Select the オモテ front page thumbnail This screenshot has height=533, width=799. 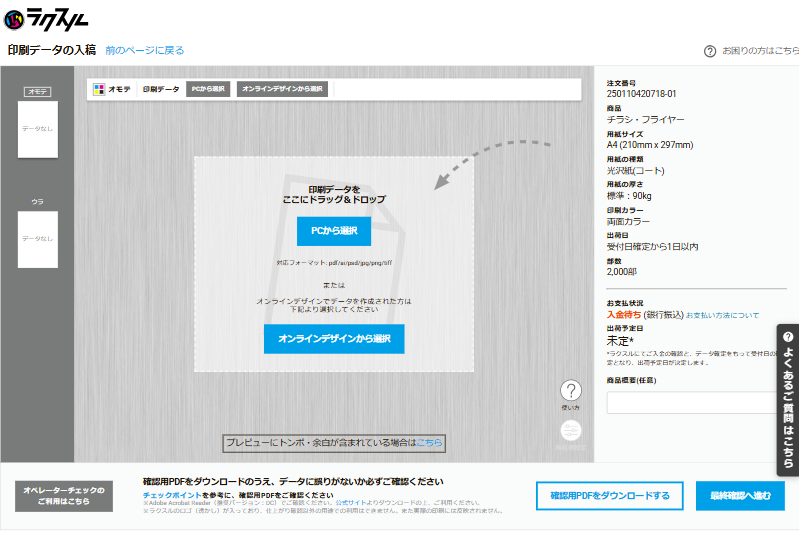point(38,128)
